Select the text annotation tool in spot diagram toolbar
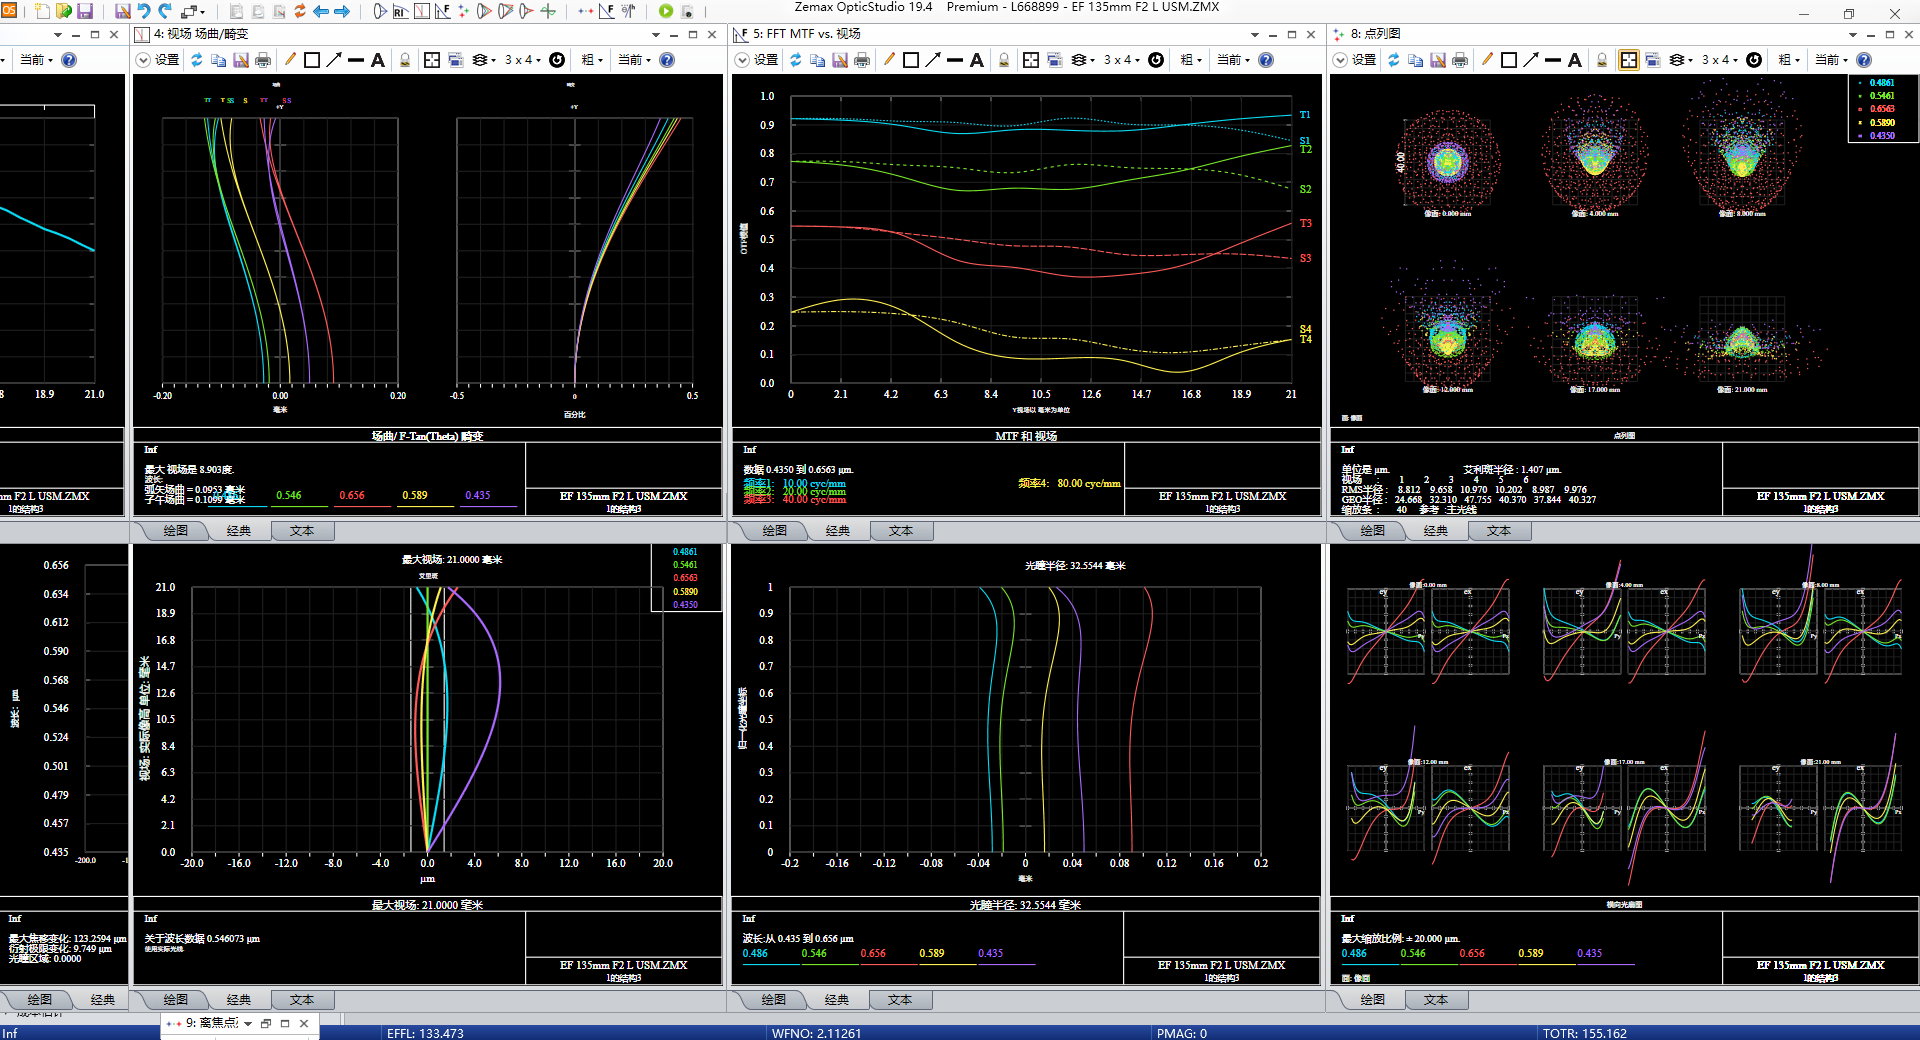 1575,60
